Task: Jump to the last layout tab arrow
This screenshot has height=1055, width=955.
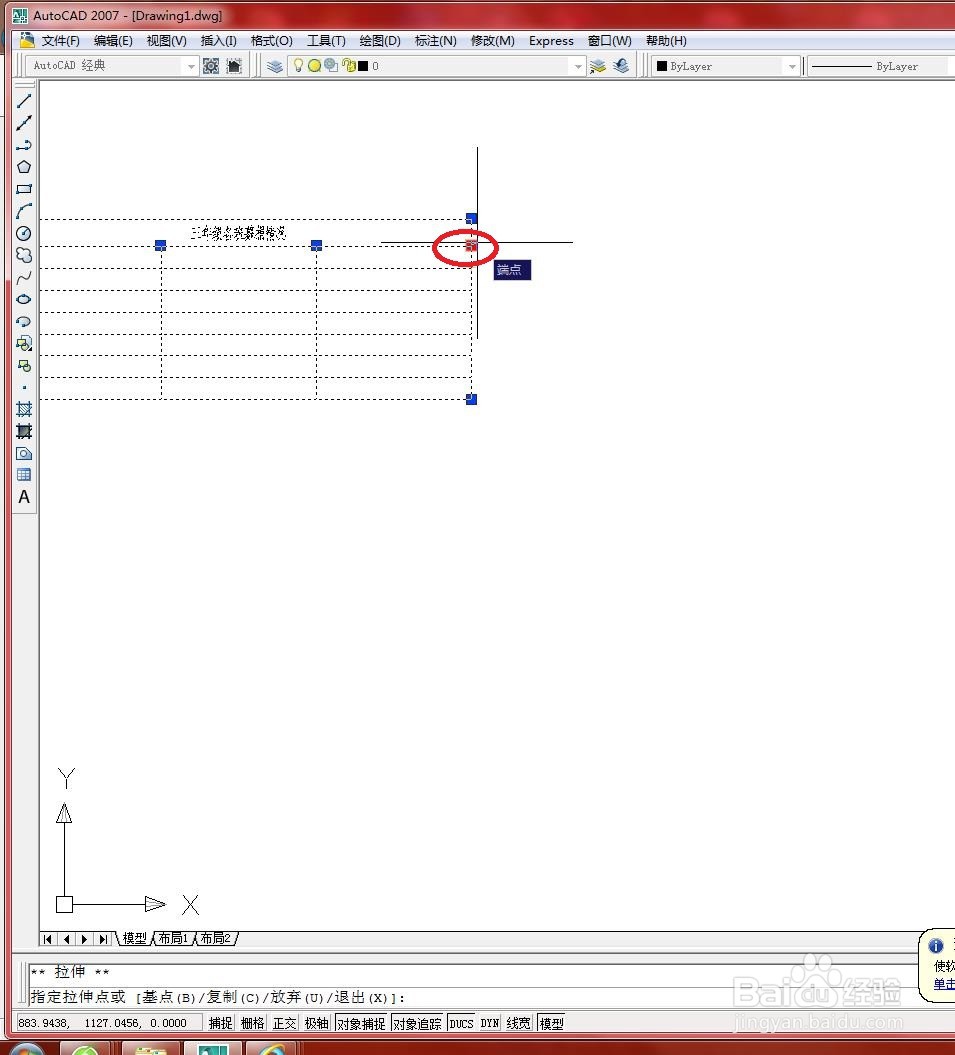Action: tap(102, 939)
